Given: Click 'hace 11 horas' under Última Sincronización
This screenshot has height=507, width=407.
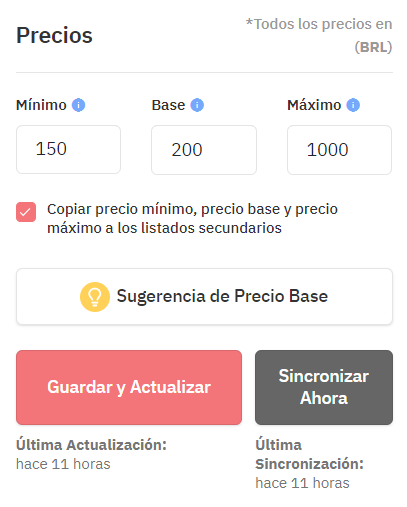Looking at the screenshot, I should (302, 483).
